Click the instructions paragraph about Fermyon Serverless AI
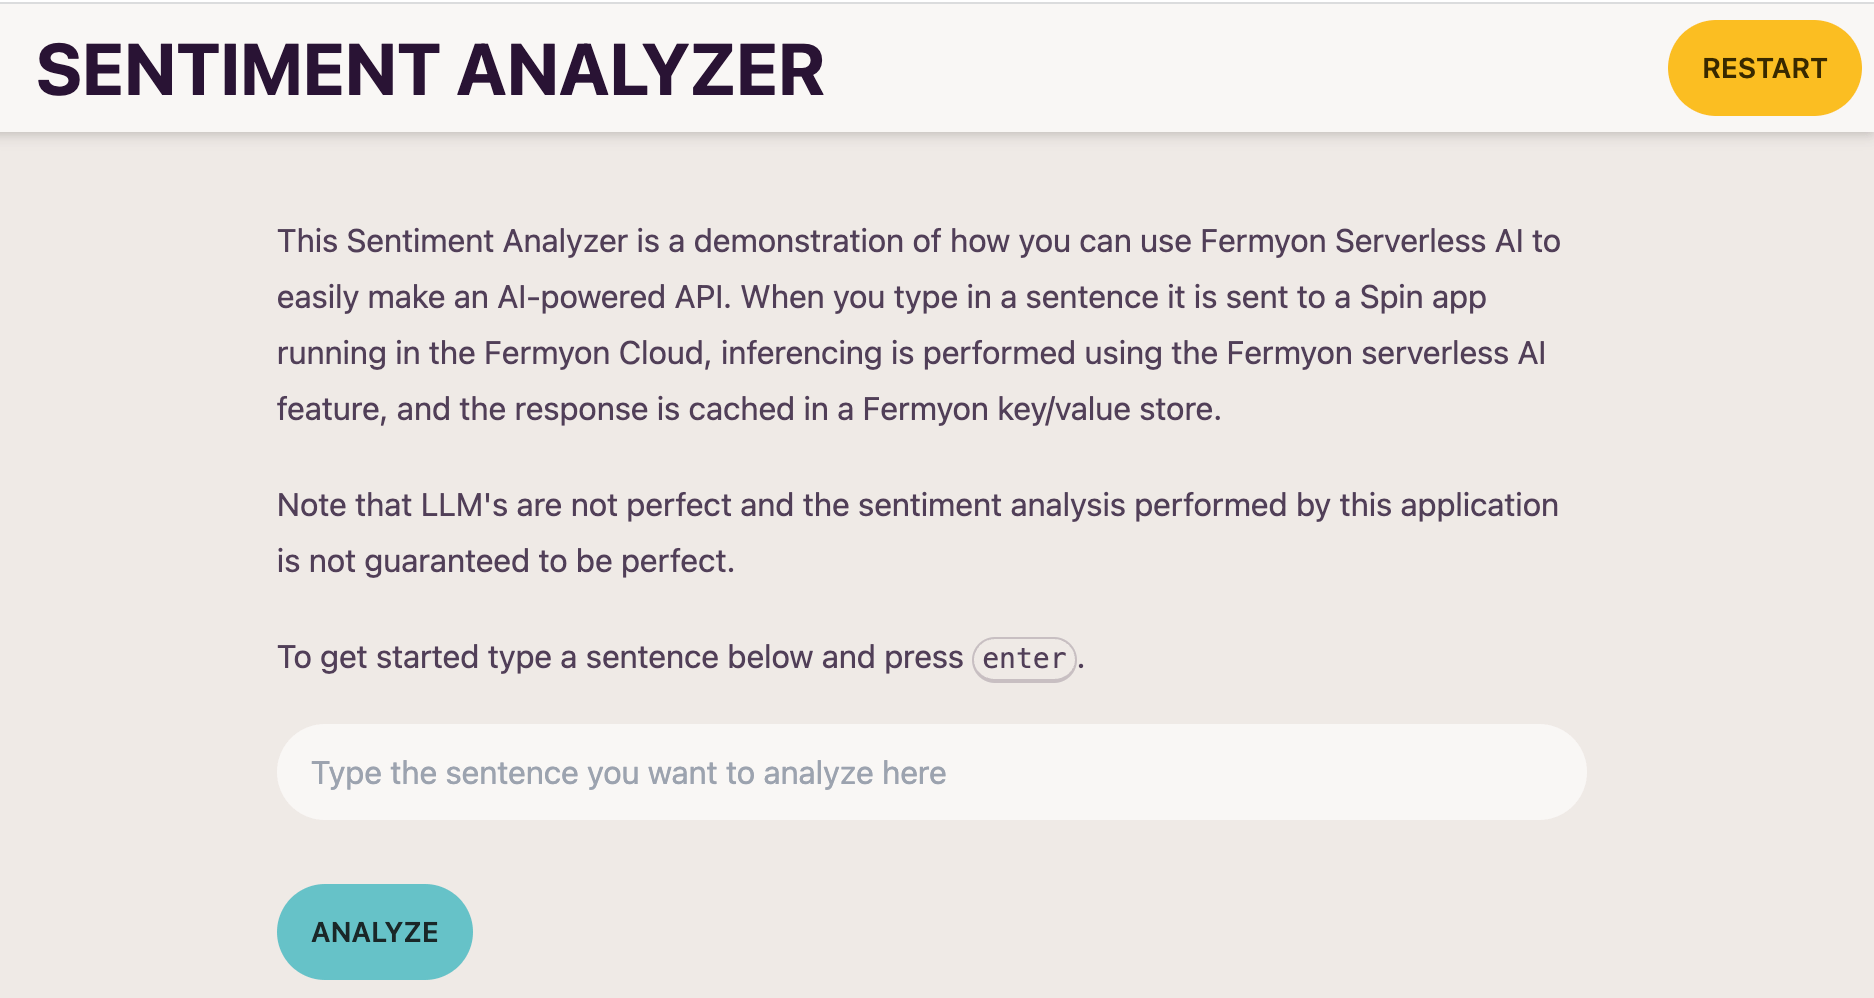The width and height of the screenshot is (1874, 998). click(x=918, y=324)
